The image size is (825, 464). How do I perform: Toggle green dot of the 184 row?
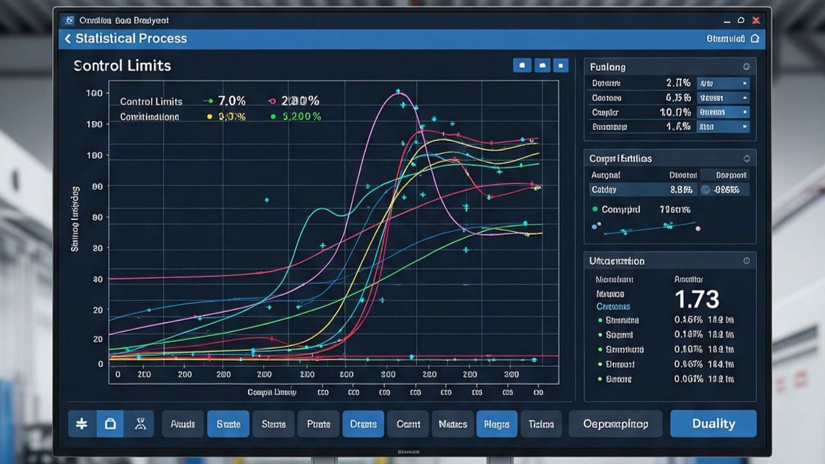tap(600, 364)
